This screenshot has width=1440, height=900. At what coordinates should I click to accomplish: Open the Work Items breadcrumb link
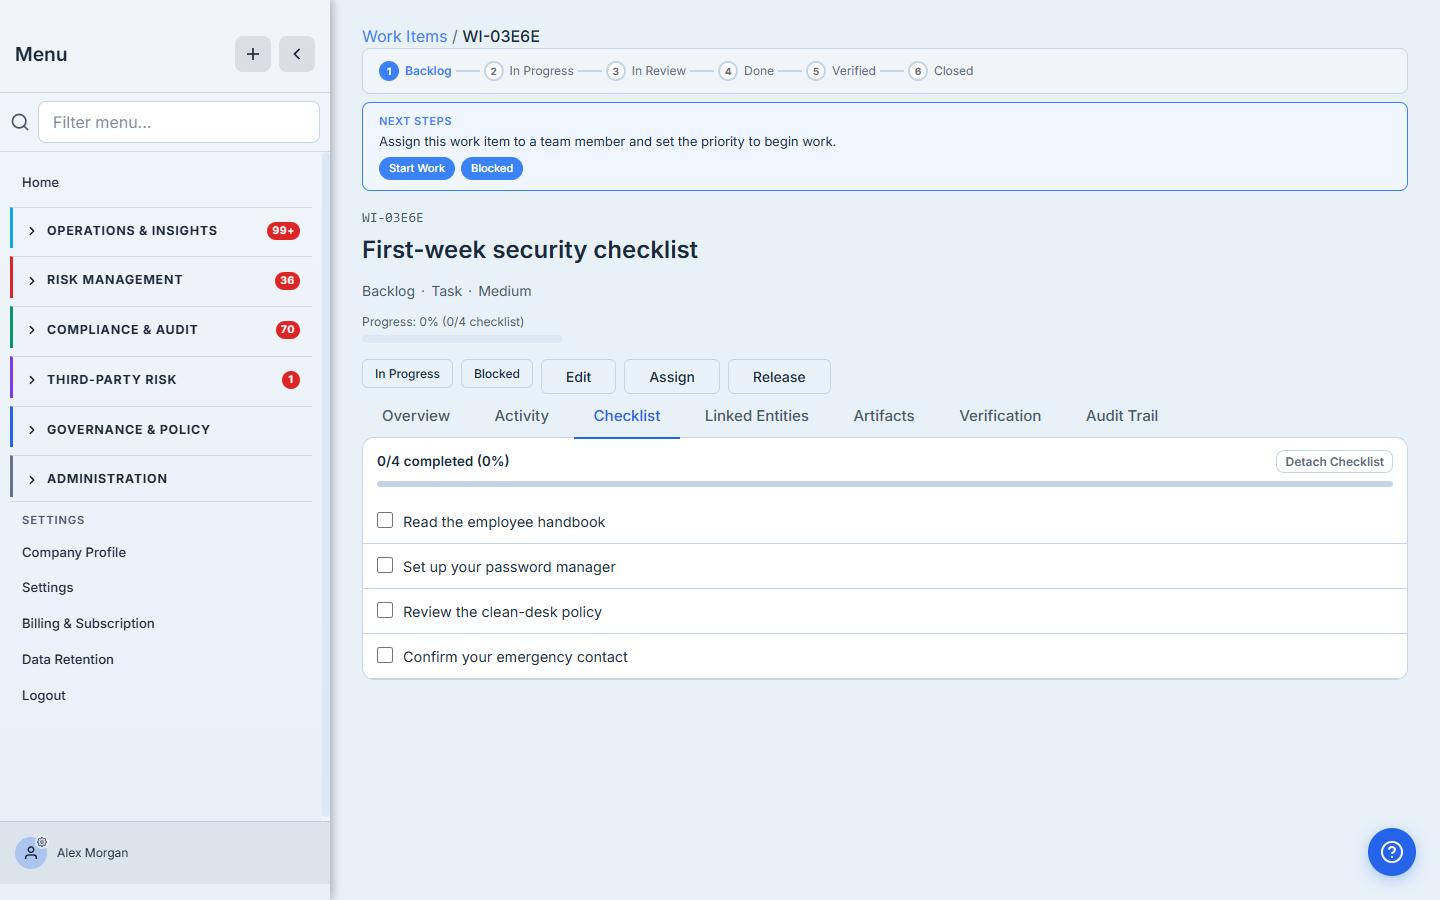(x=405, y=36)
